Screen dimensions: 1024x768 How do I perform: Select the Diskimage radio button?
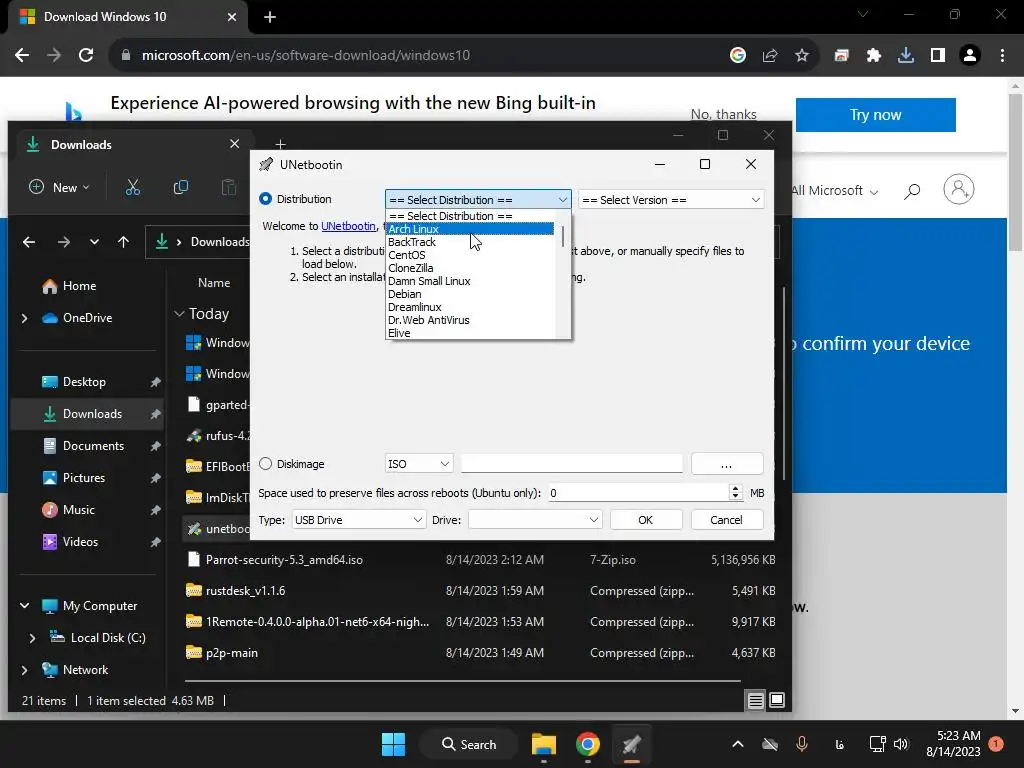click(265, 464)
